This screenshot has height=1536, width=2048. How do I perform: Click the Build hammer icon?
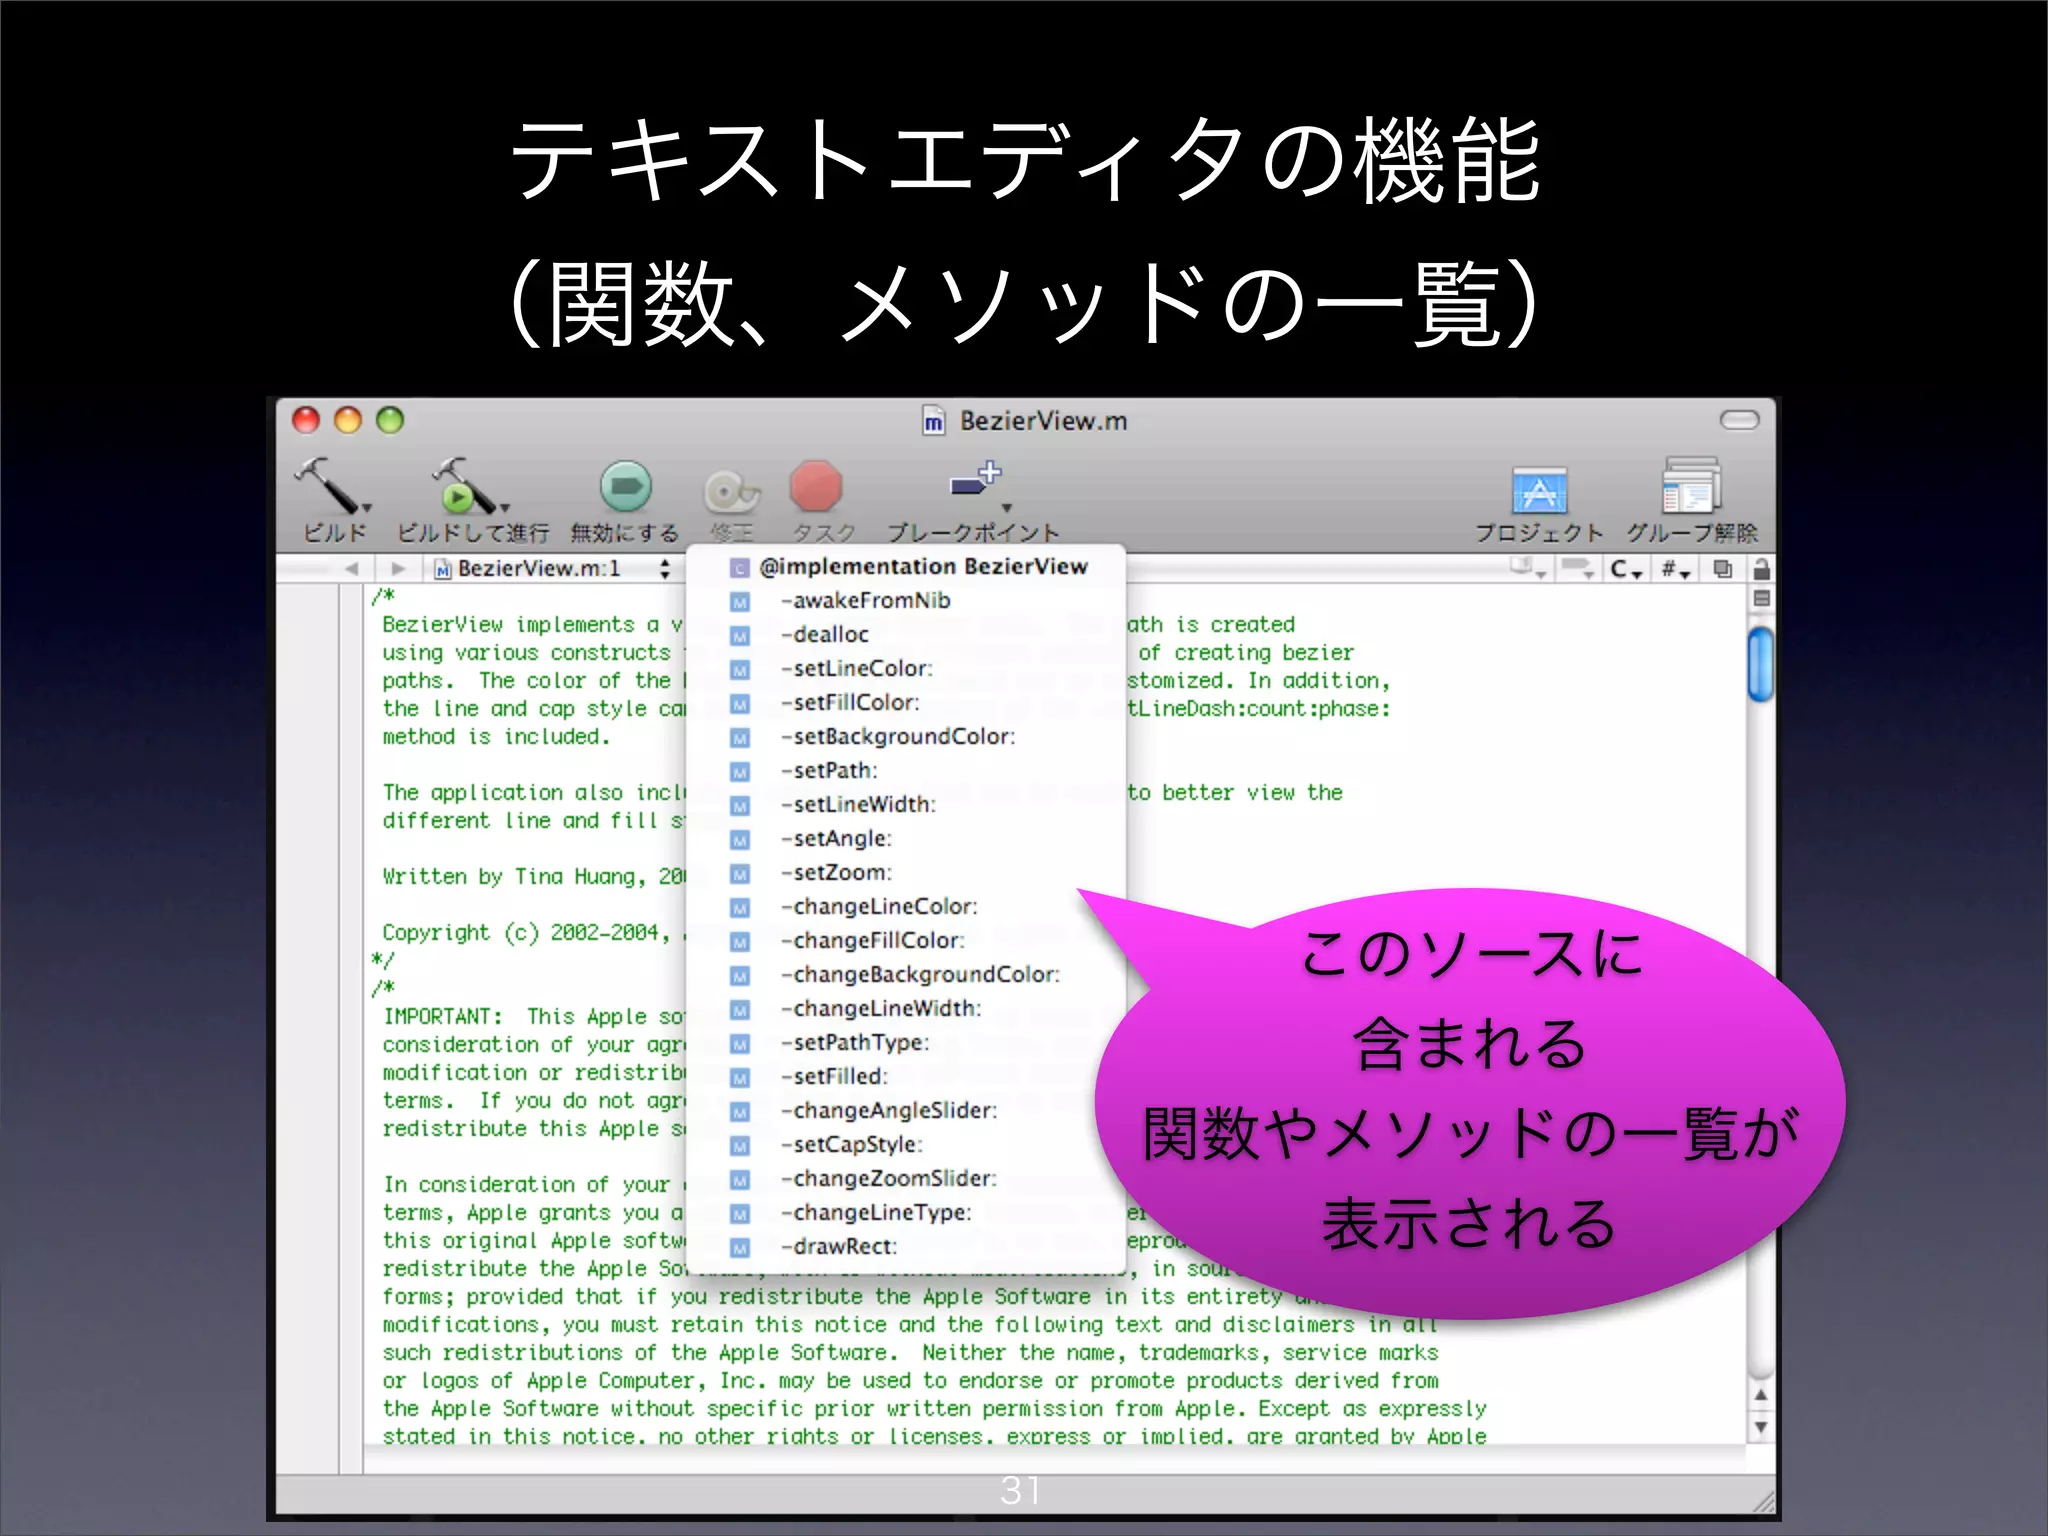click(x=330, y=486)
